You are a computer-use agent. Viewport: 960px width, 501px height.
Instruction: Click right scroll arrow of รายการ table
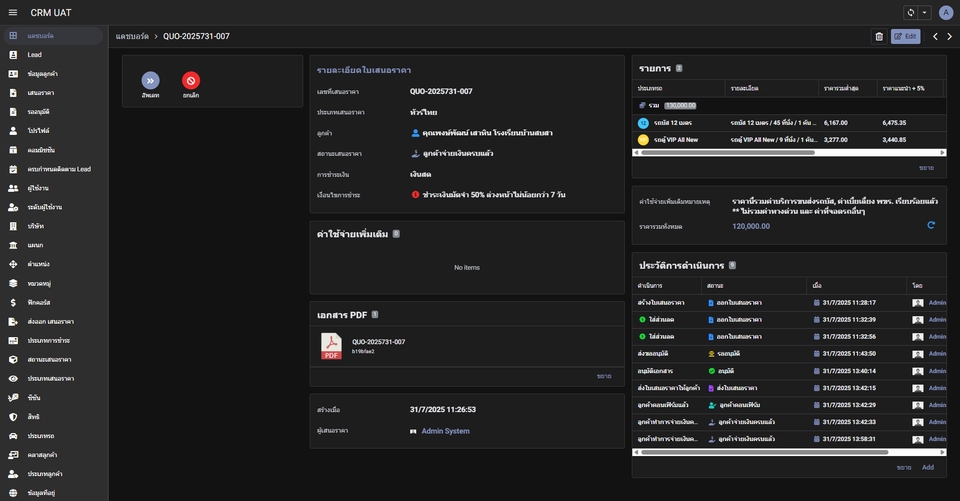[x=942, y=152]
